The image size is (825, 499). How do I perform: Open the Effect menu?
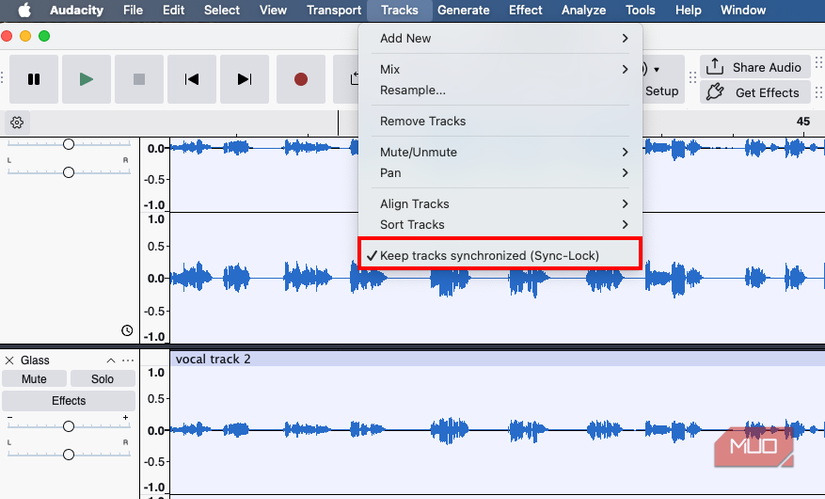point(525,10)
